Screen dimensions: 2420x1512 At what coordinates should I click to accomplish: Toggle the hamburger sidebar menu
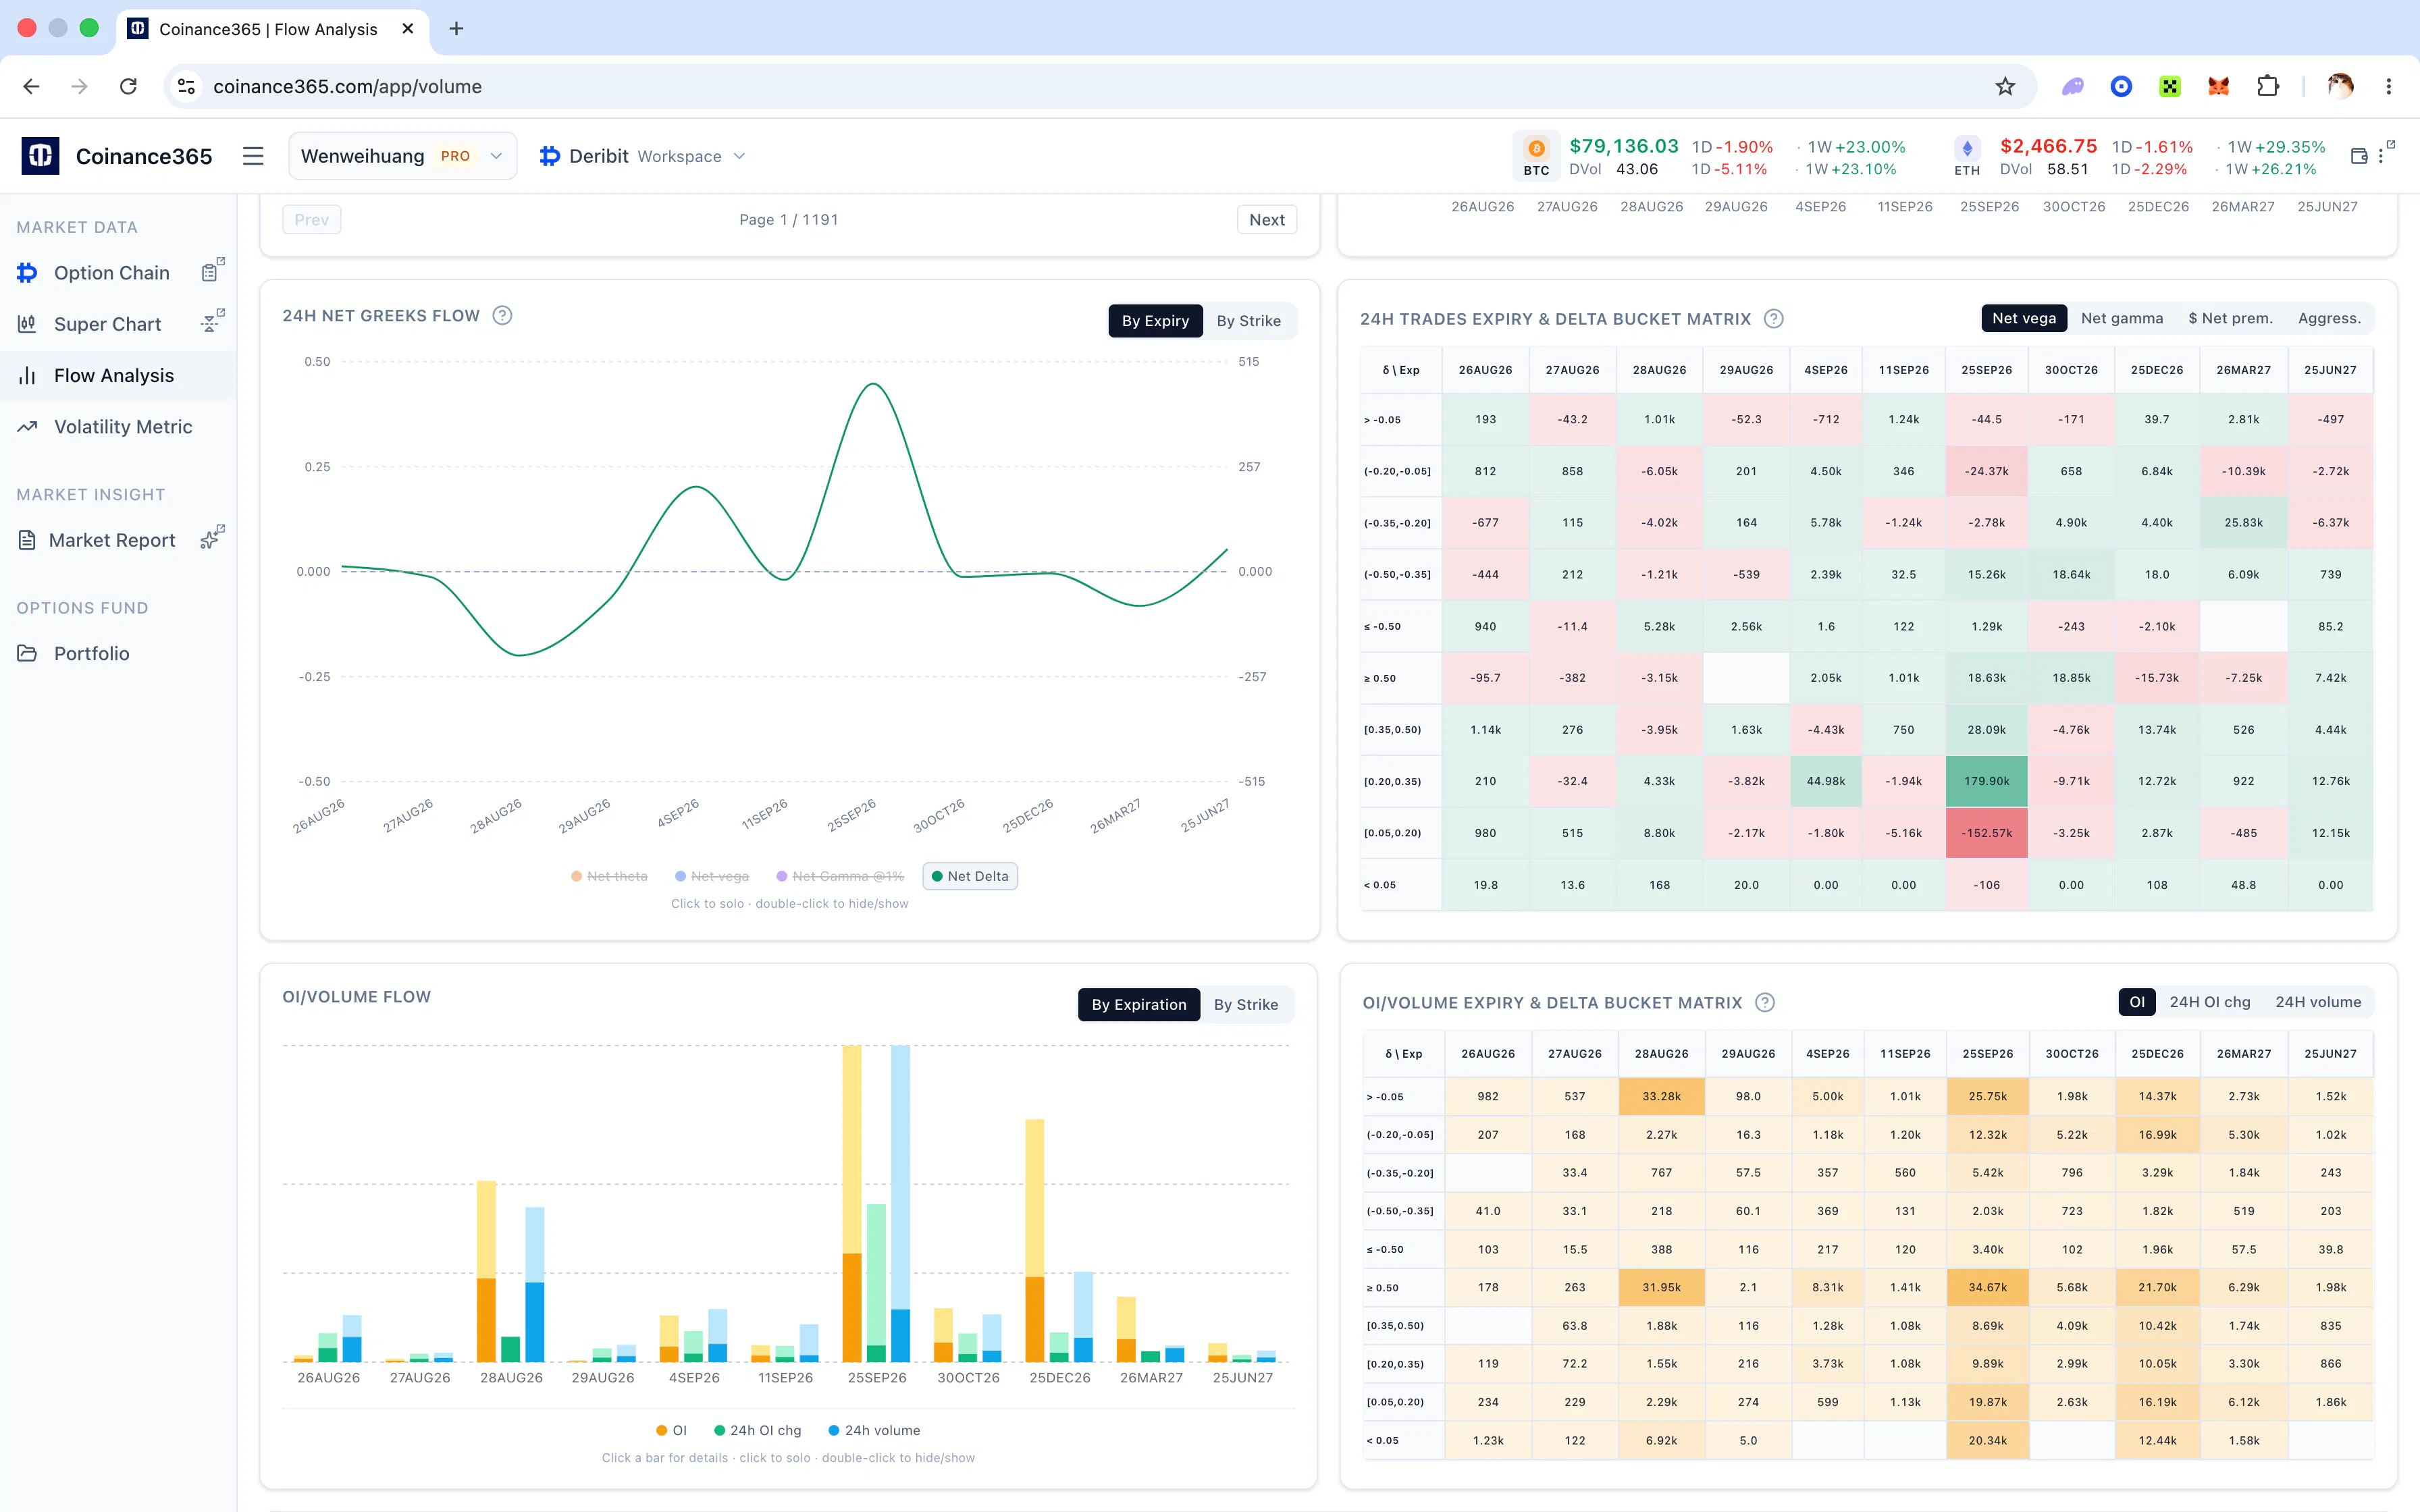click(253, 156)
